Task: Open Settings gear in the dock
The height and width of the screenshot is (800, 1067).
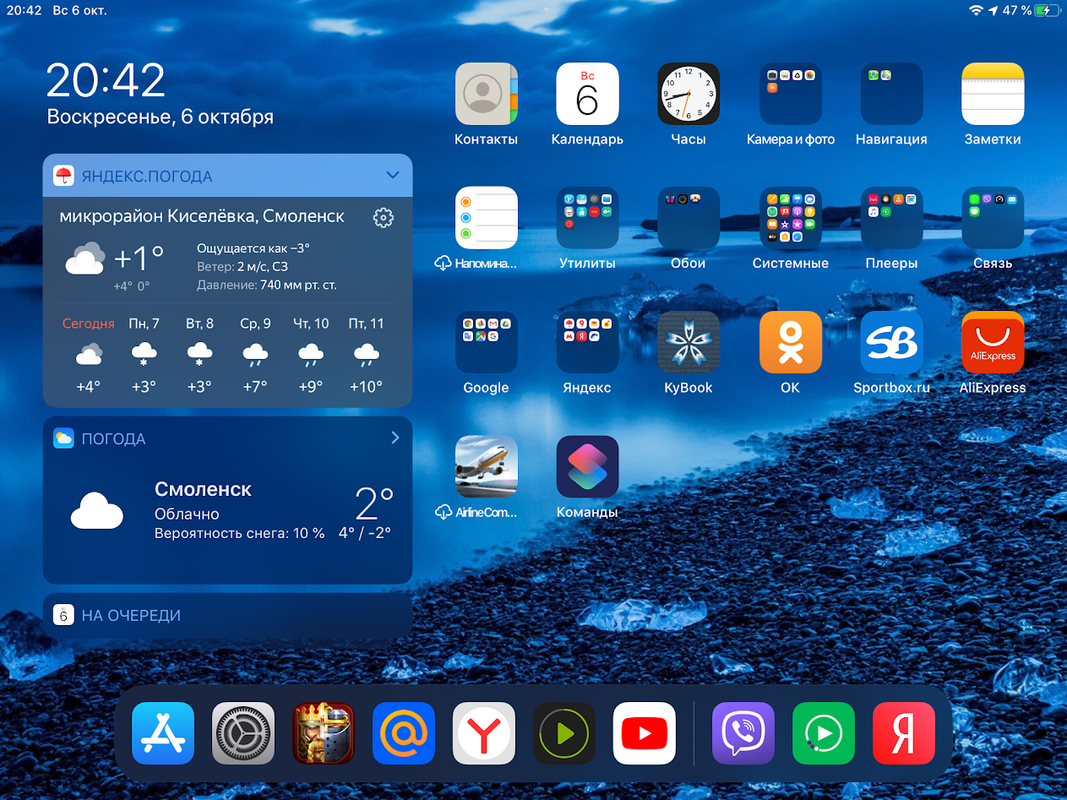Action: coord(243,733)
